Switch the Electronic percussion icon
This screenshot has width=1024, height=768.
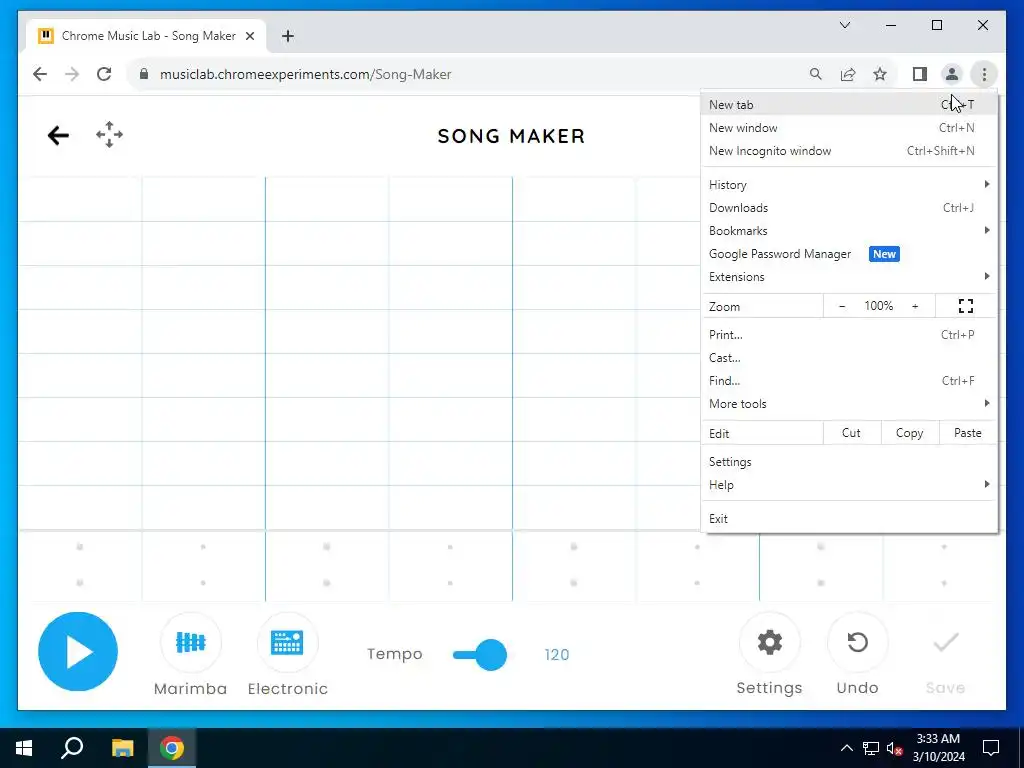pos(287,643)
